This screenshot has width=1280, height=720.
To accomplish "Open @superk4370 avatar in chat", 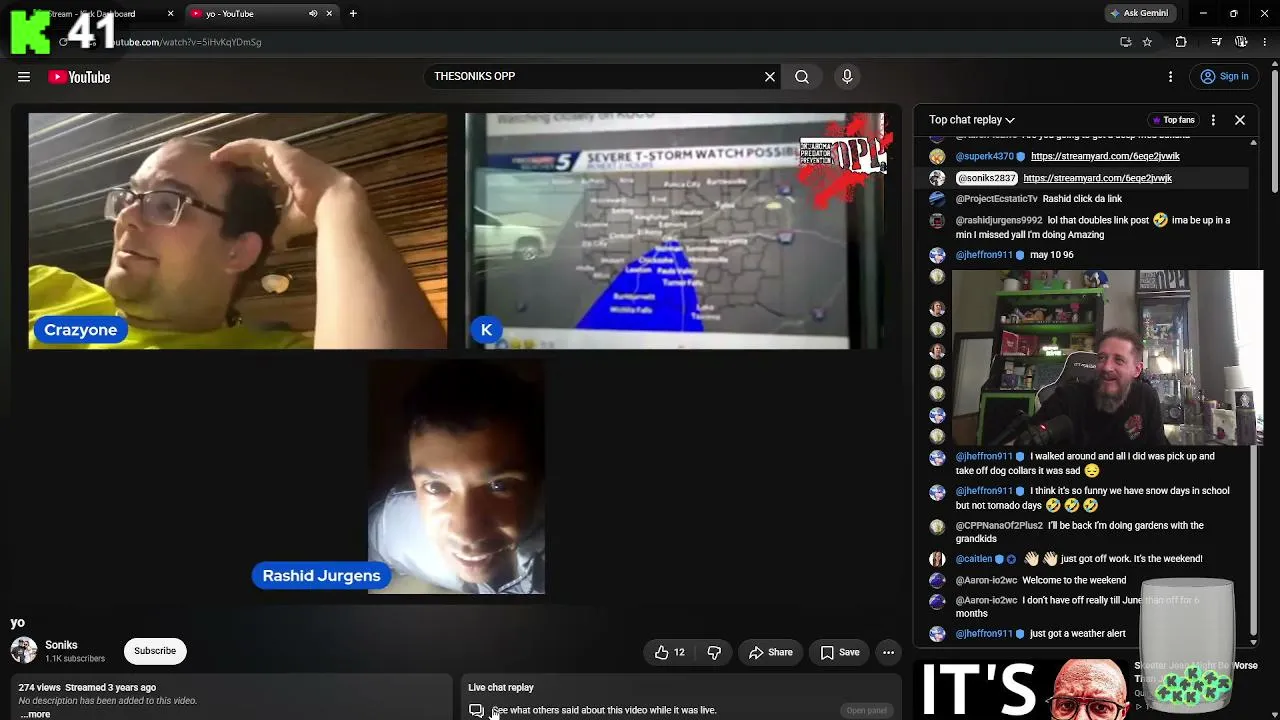I will tap(937, 157).
